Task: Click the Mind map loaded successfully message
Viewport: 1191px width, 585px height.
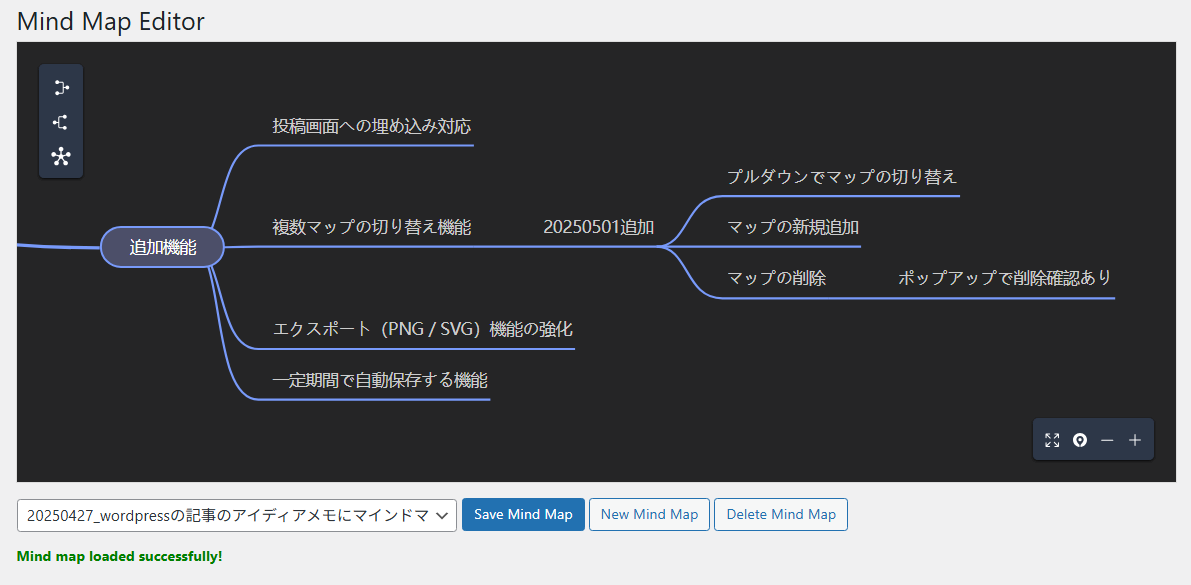Action: (x=119, y=556)
